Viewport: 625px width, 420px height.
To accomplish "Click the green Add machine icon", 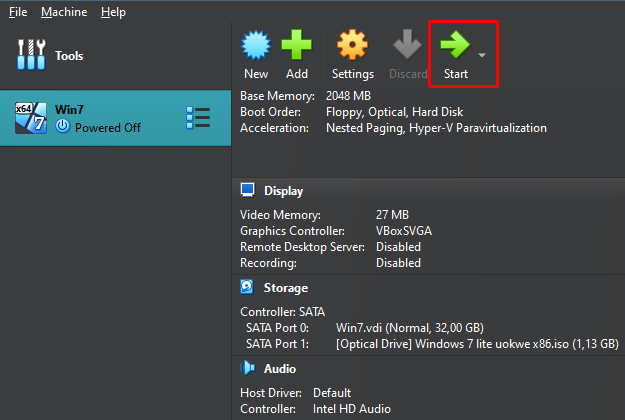I will (297, 45).
